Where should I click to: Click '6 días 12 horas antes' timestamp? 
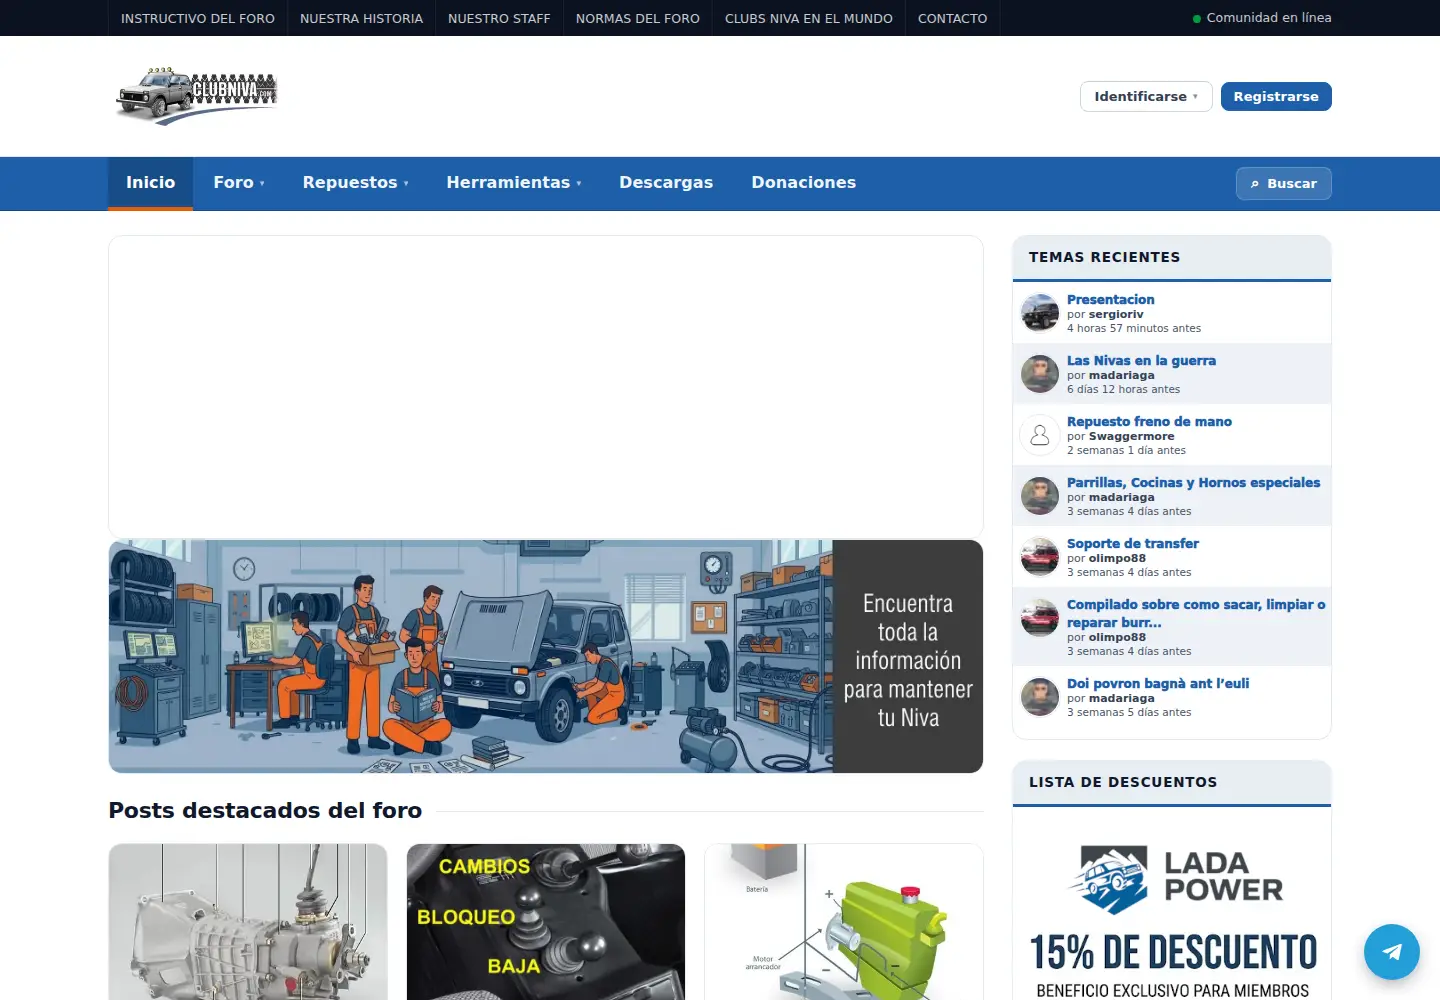click(1123, 389)
